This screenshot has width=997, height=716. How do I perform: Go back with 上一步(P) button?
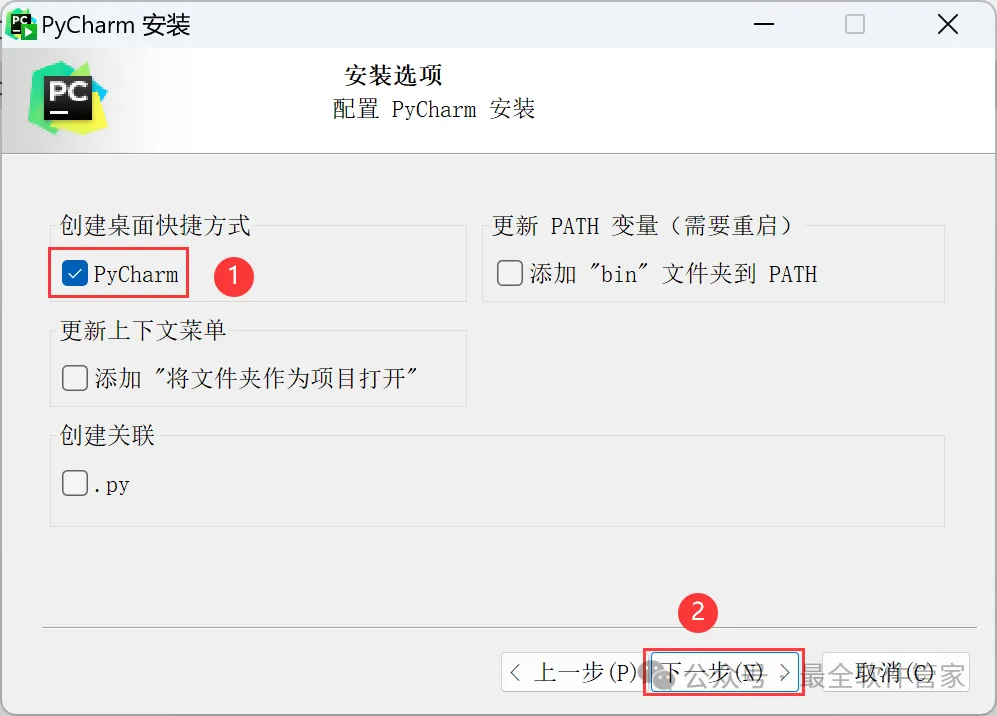pos(575,672)
